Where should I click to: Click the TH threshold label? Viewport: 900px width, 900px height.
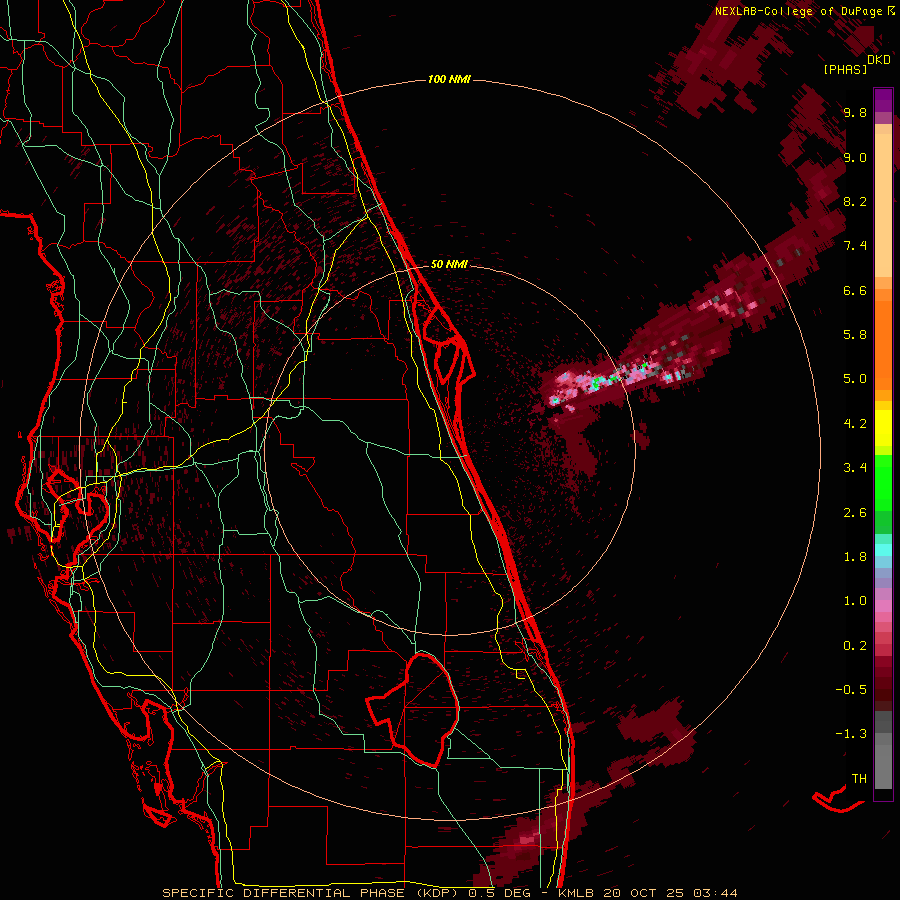859,779
